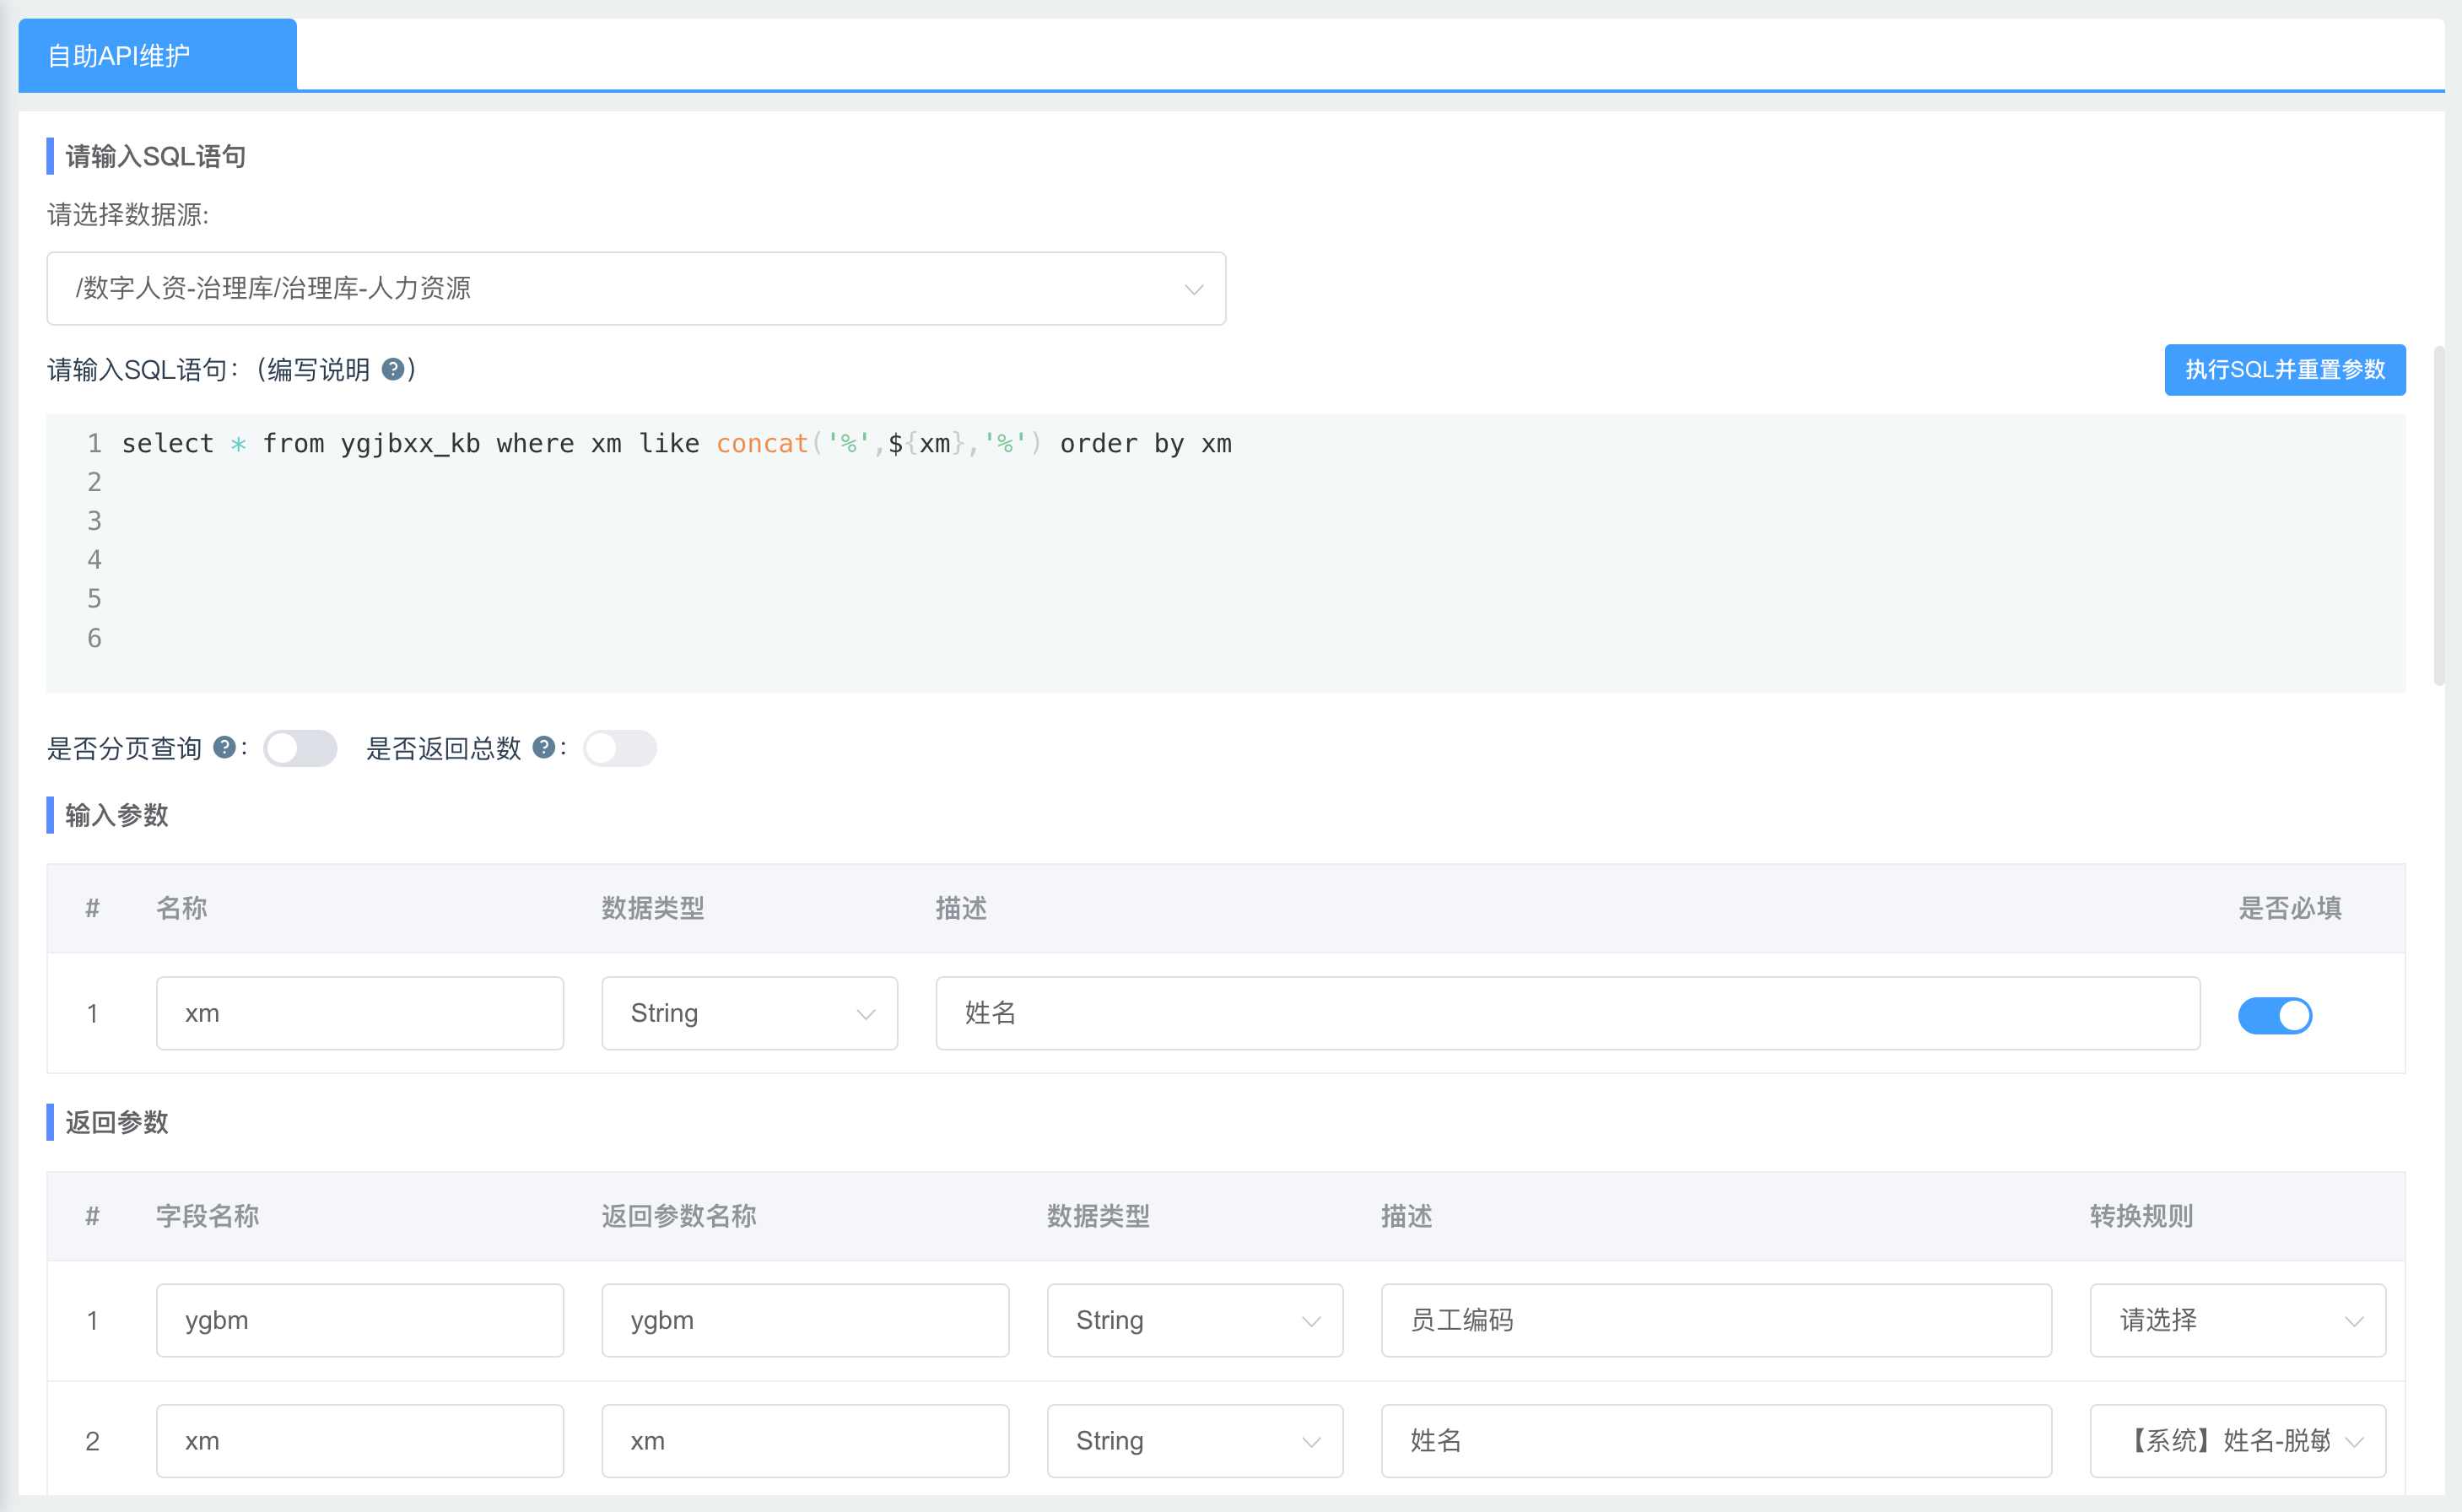Click 执行SQL并重置参数 button
Screen dimensions: 2462x1512
point(2285,370)
